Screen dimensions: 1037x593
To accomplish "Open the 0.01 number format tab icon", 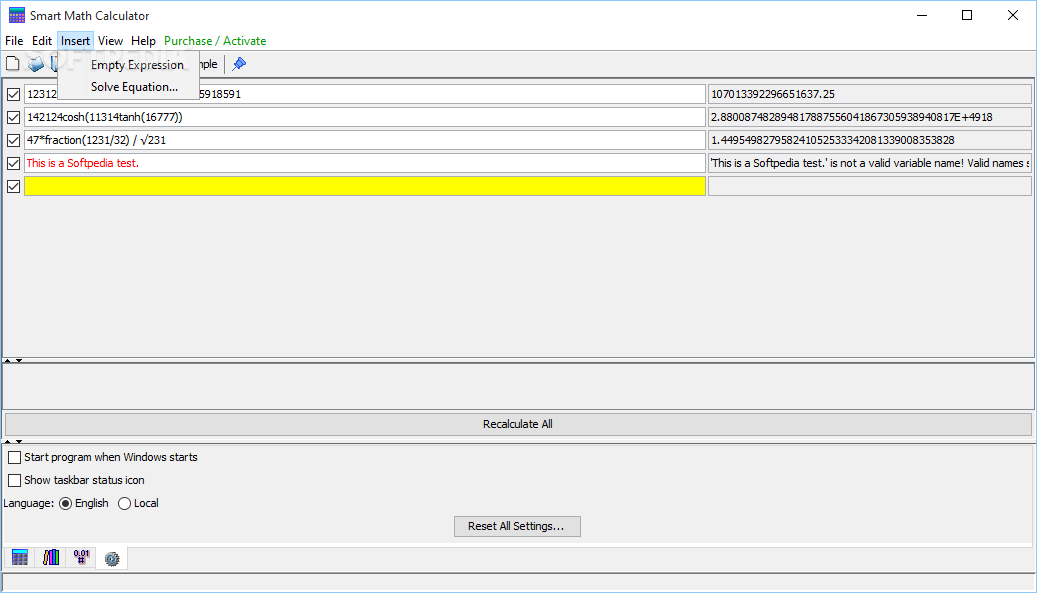I will tap(81, 557).
